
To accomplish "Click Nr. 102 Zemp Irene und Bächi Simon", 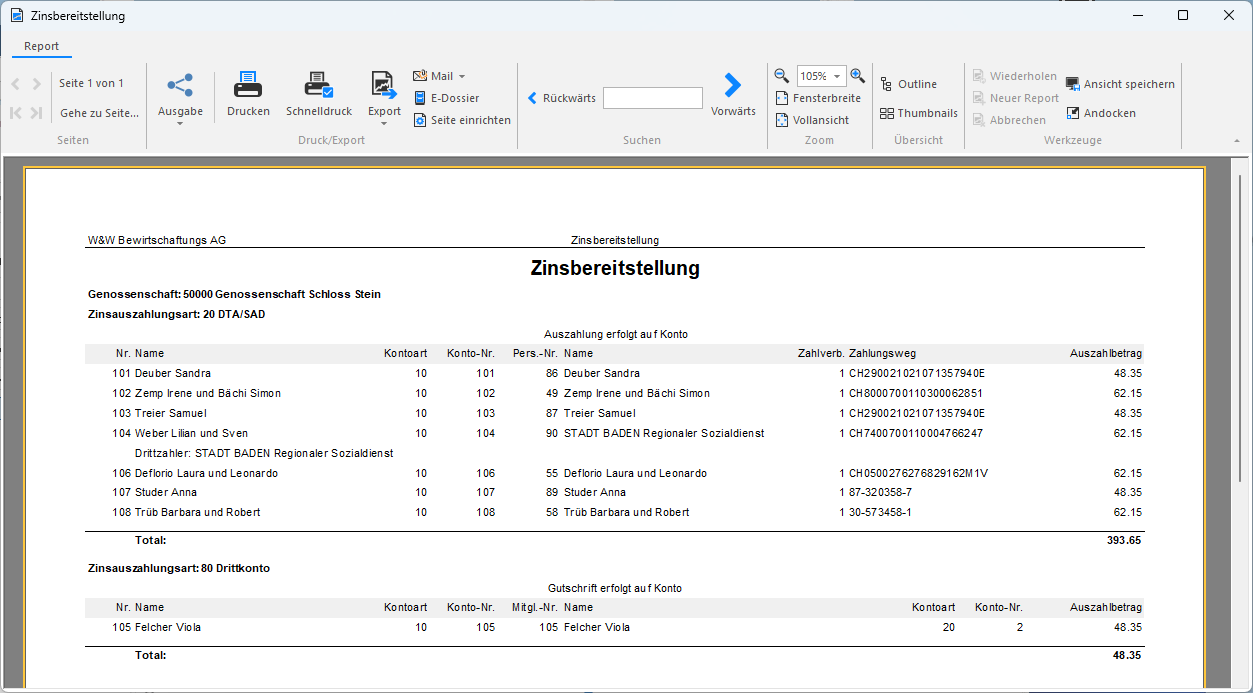I will click(197, 393).
